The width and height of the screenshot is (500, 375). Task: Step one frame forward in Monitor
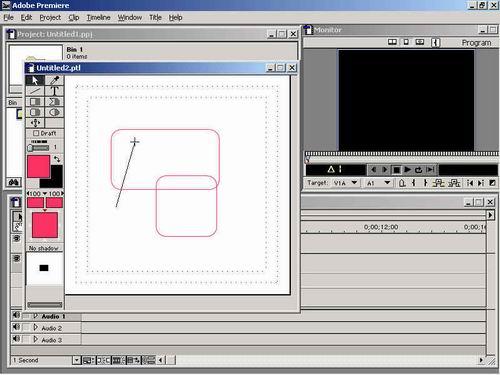click(385, 170)
